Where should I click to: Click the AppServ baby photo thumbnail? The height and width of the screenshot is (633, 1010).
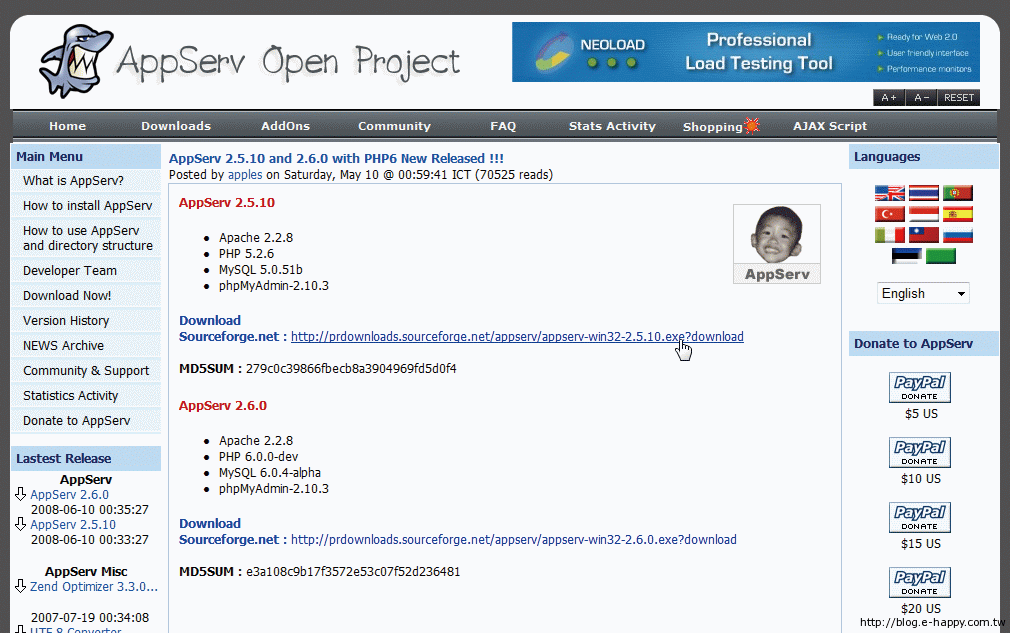point(777,244)
